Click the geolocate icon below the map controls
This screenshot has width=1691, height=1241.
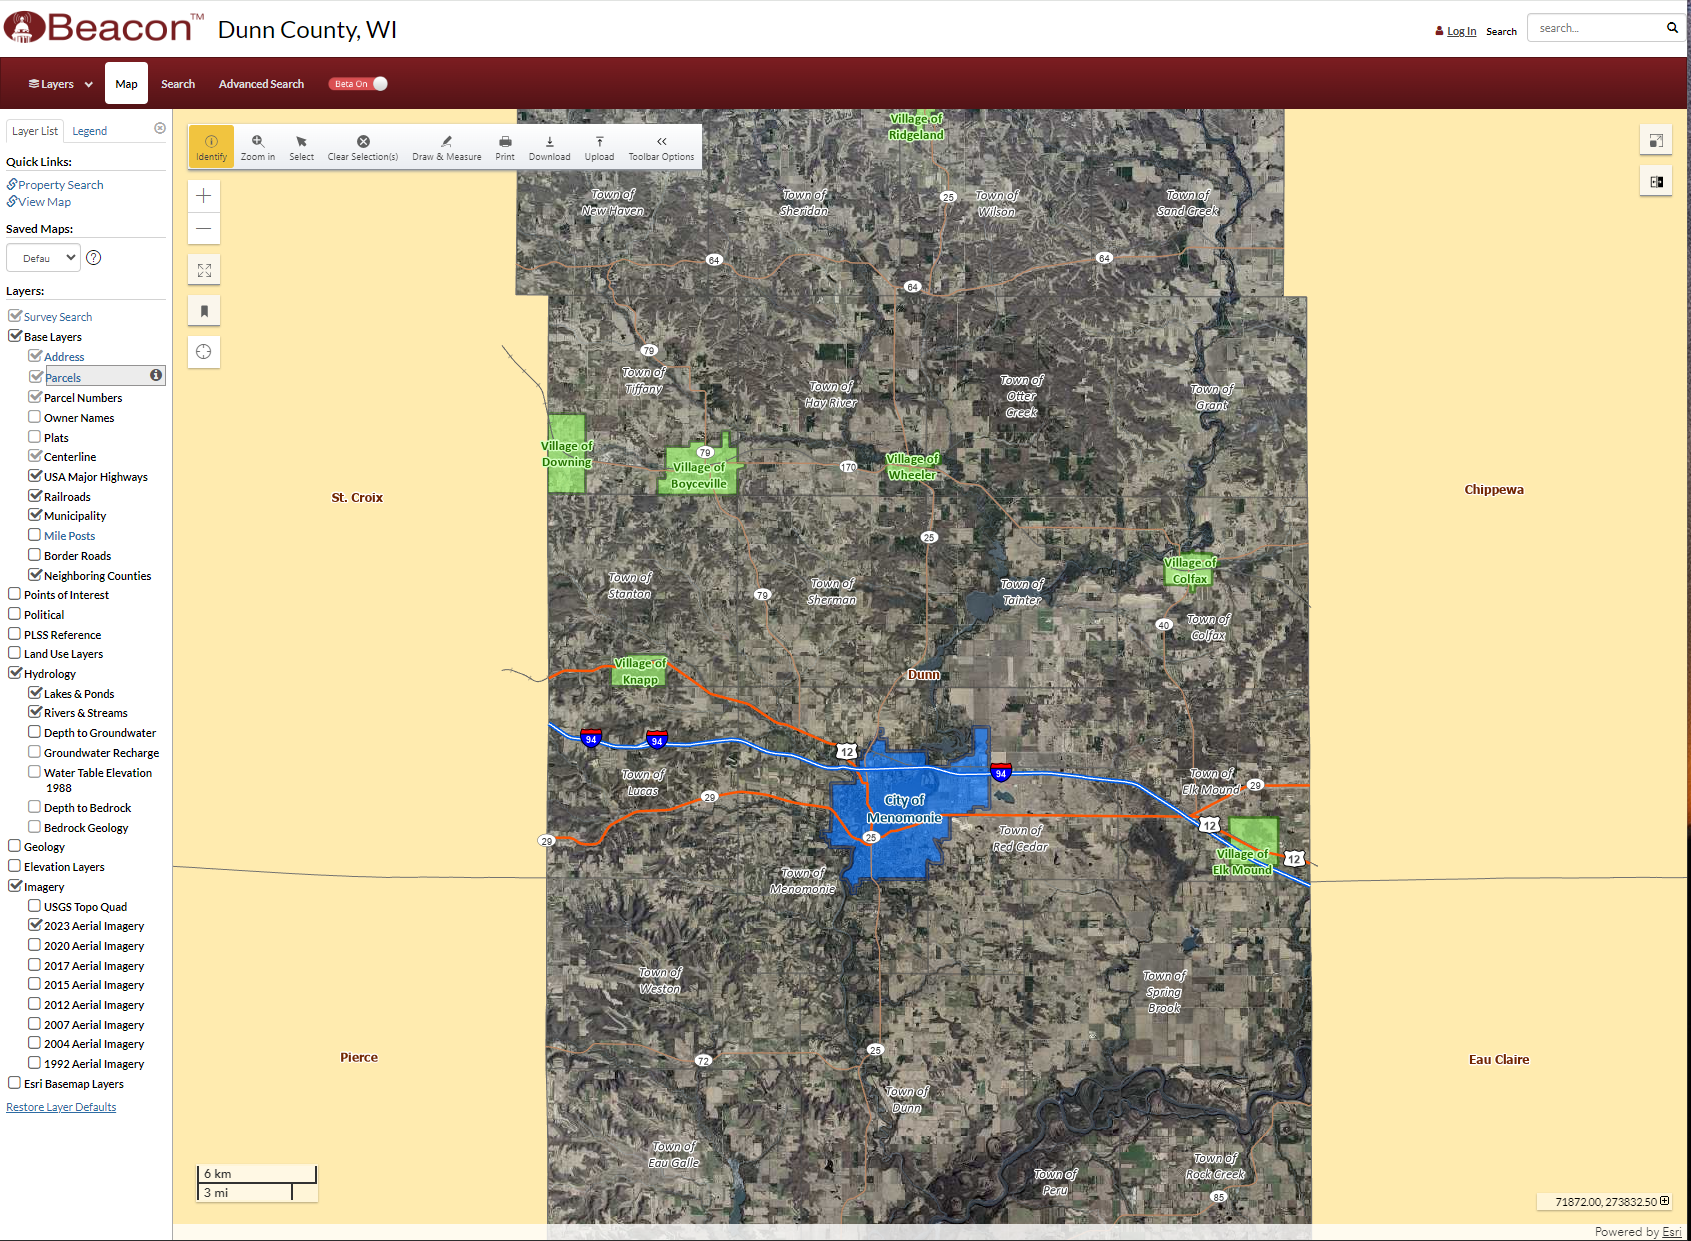[x=203, y=351]
